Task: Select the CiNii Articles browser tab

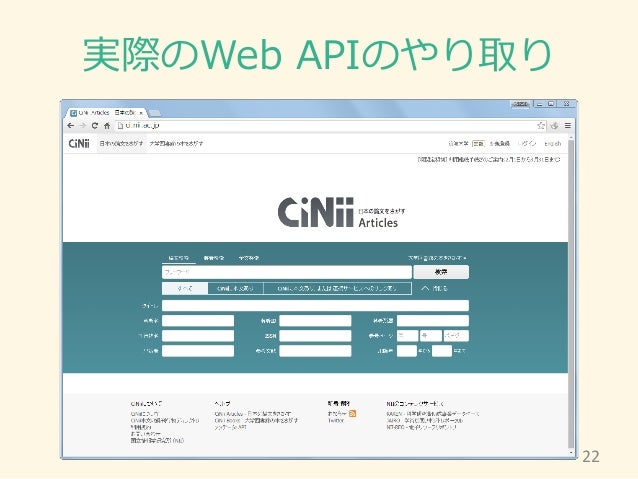Action: 106,113
